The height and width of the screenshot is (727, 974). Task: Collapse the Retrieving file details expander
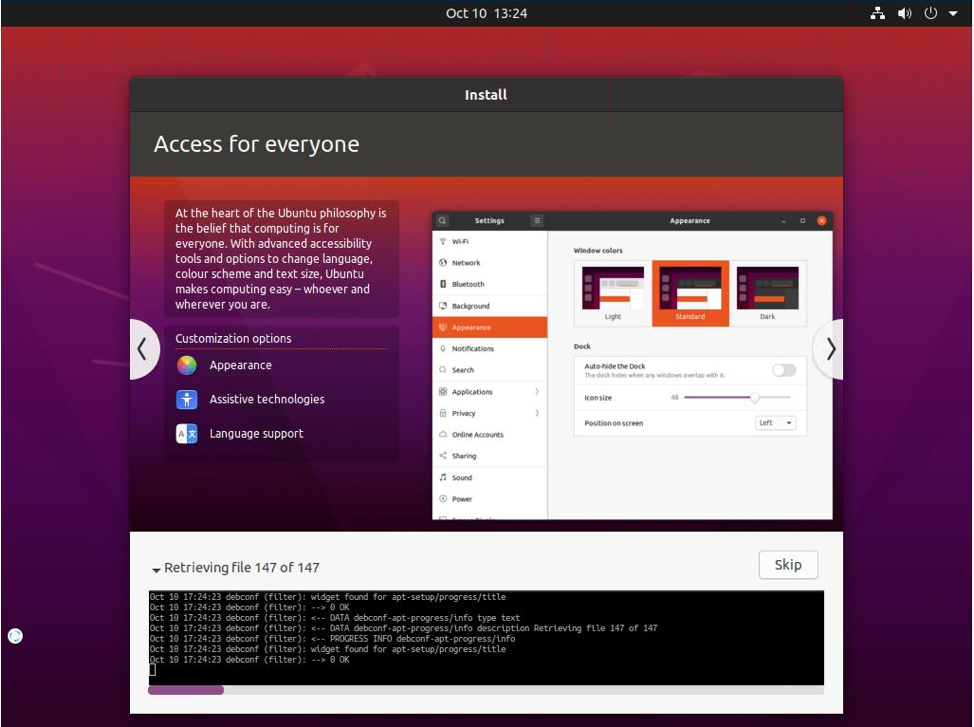(156, 569)
